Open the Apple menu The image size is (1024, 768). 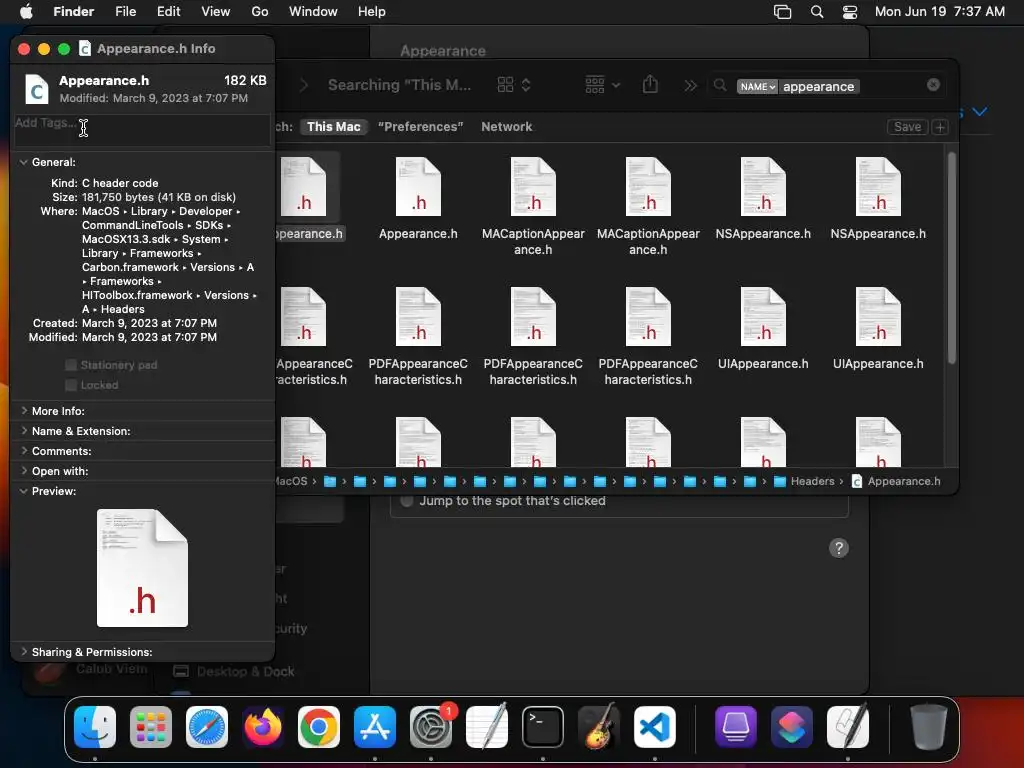[26, 12]
